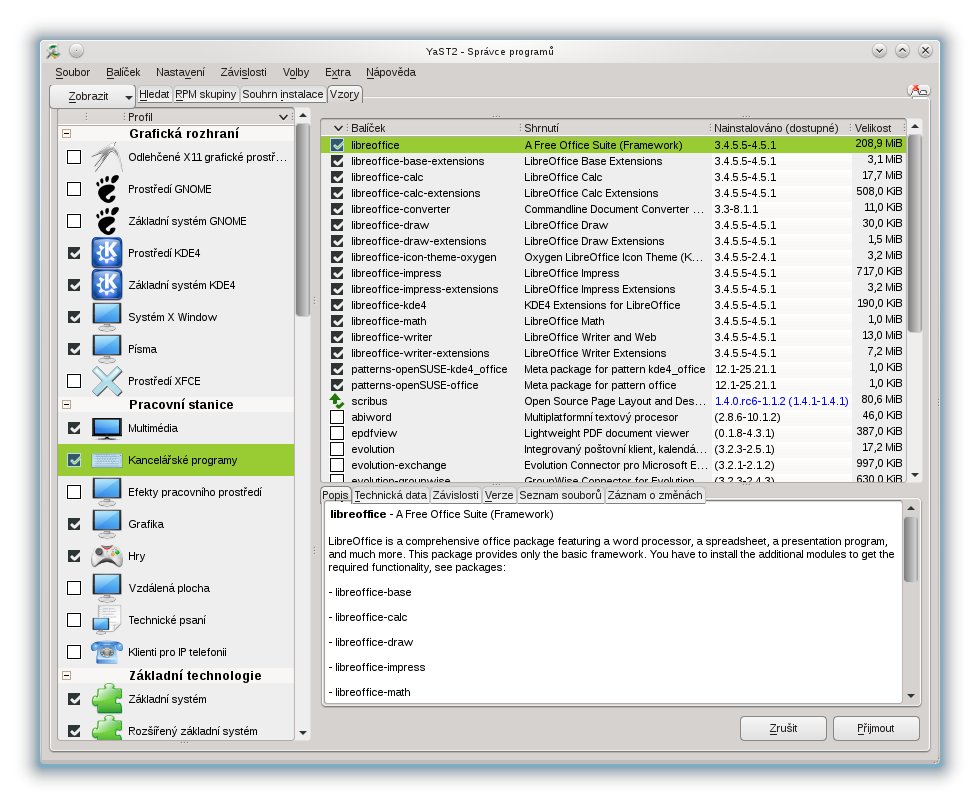This screenshot has height=804, width=980.
Task: Click the Rozšířený základní systém puzzle icon
Action: (107, 730)
